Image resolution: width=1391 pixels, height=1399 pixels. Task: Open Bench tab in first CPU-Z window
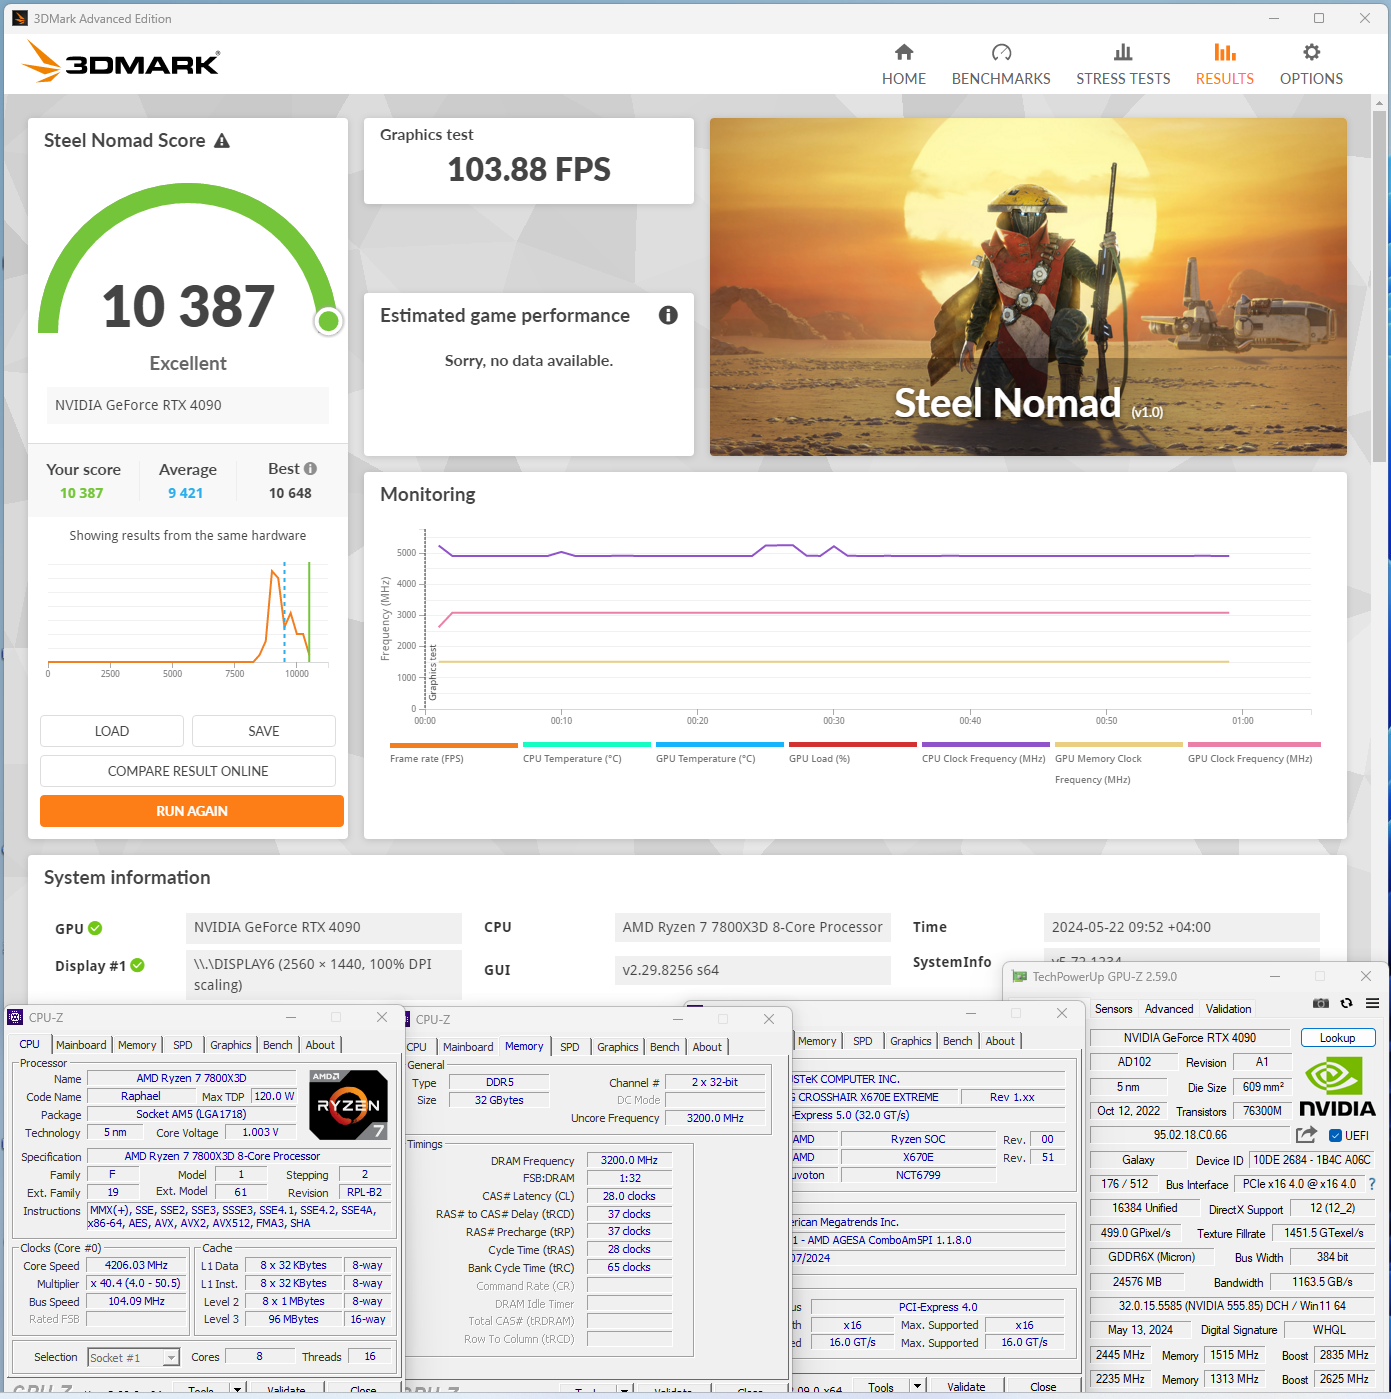[278, 1045]
